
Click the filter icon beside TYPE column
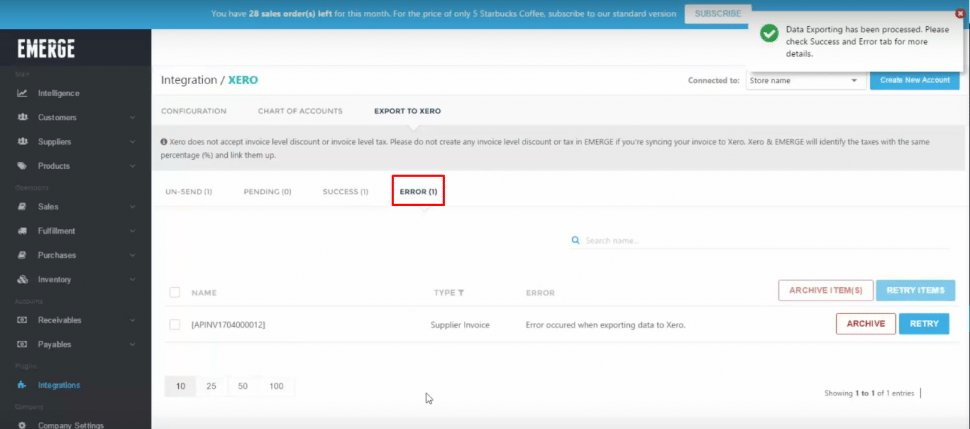click(x=461, y=293)
